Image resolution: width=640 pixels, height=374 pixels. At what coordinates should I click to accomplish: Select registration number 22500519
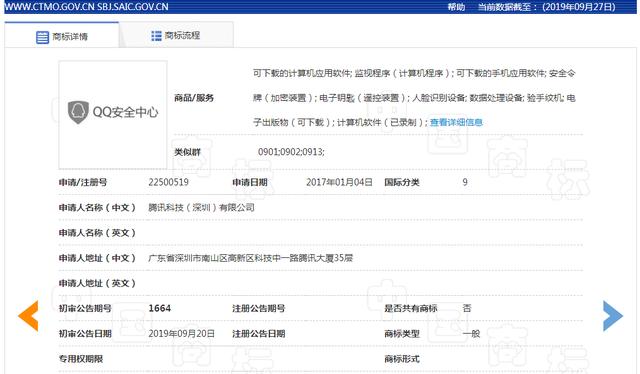click(169, 182)
